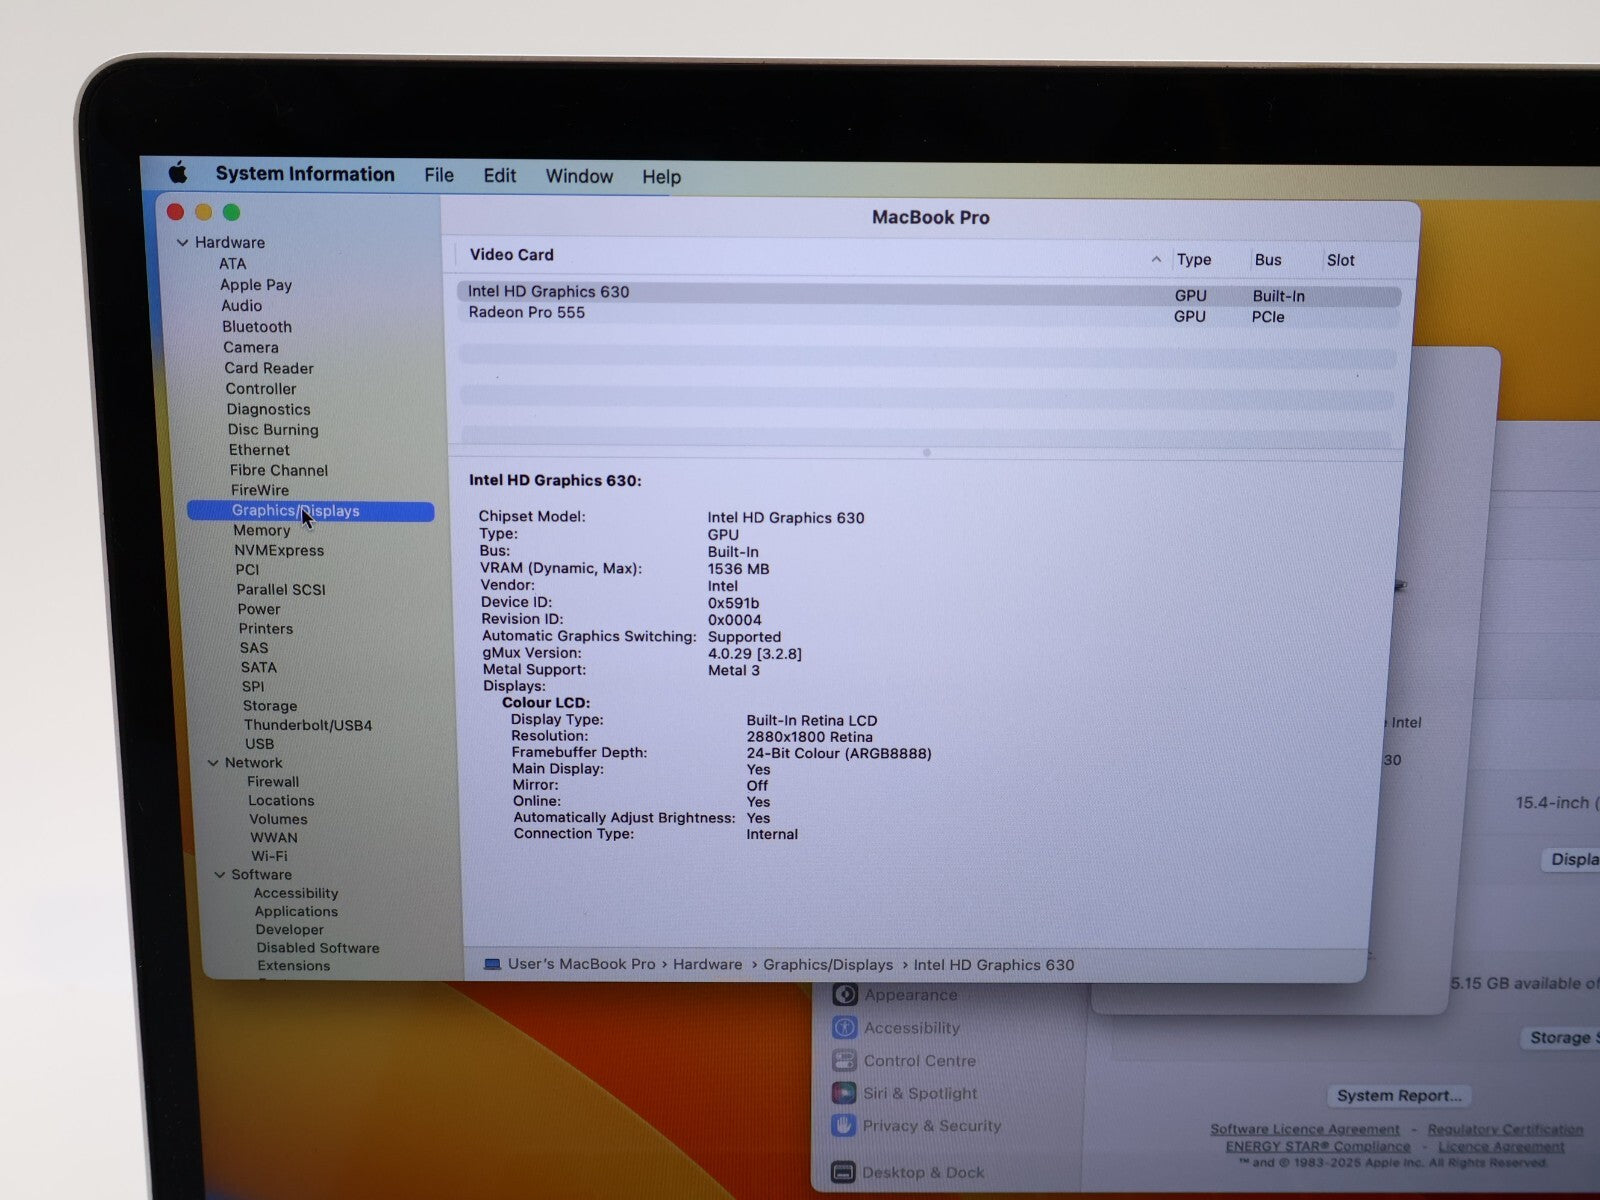Select Apple Pay in the sidebar

click(256, 285)
